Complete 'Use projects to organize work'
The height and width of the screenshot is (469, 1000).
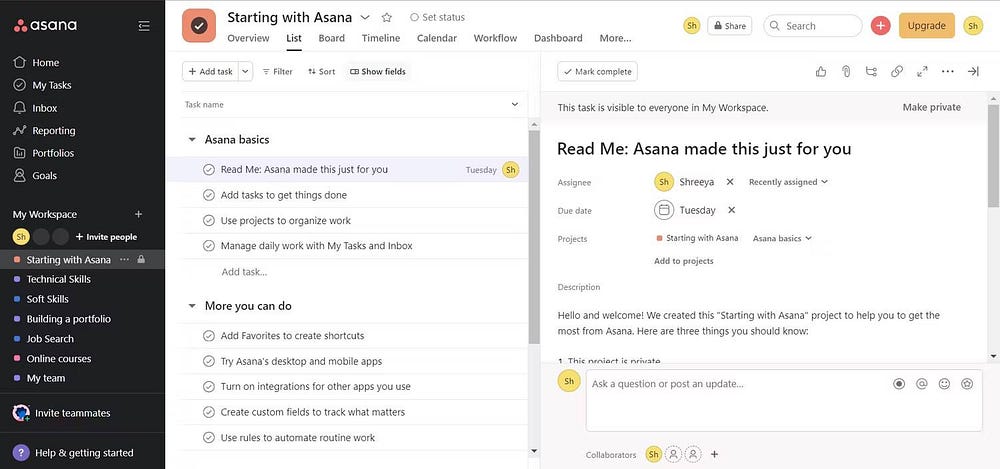click(x=209, y=221)
